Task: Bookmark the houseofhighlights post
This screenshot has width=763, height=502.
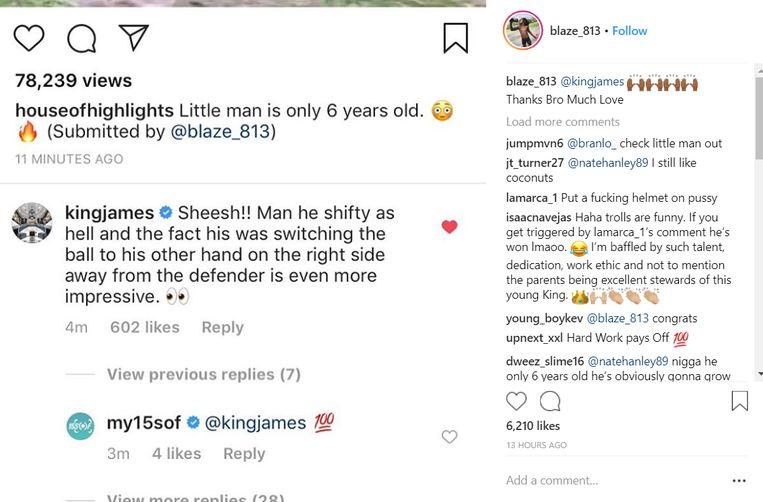Action: click(x=455, y=38)
